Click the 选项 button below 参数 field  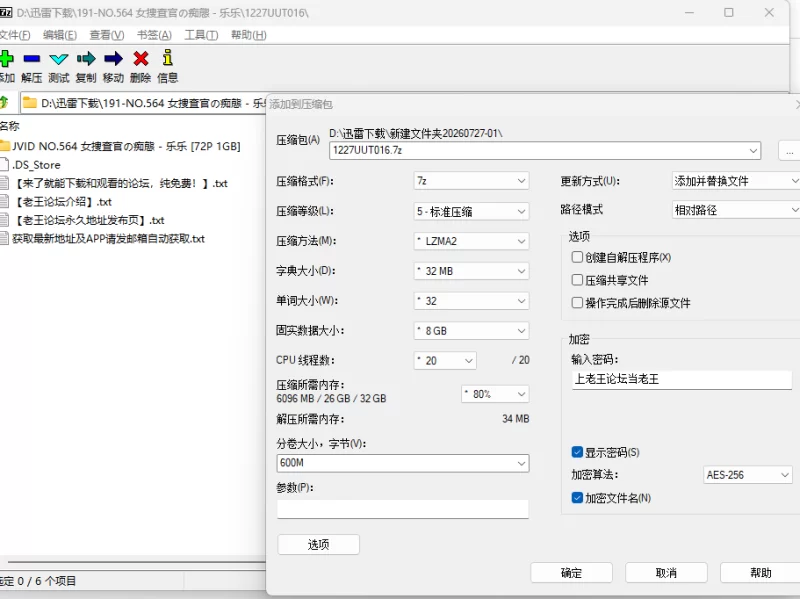tap(318, 544)
